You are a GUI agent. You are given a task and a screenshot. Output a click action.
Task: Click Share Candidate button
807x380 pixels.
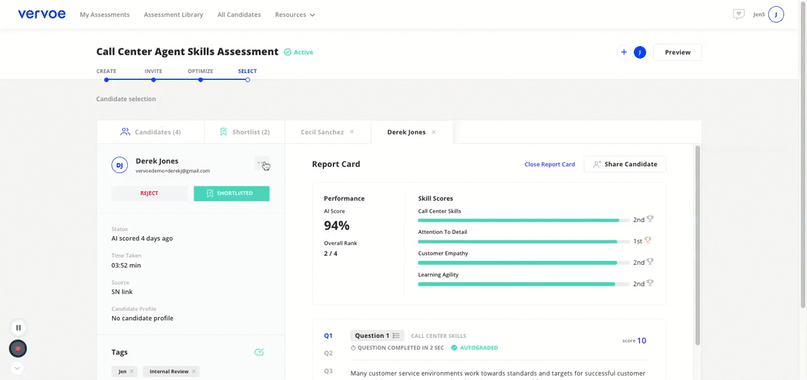[x=625, y=164]
